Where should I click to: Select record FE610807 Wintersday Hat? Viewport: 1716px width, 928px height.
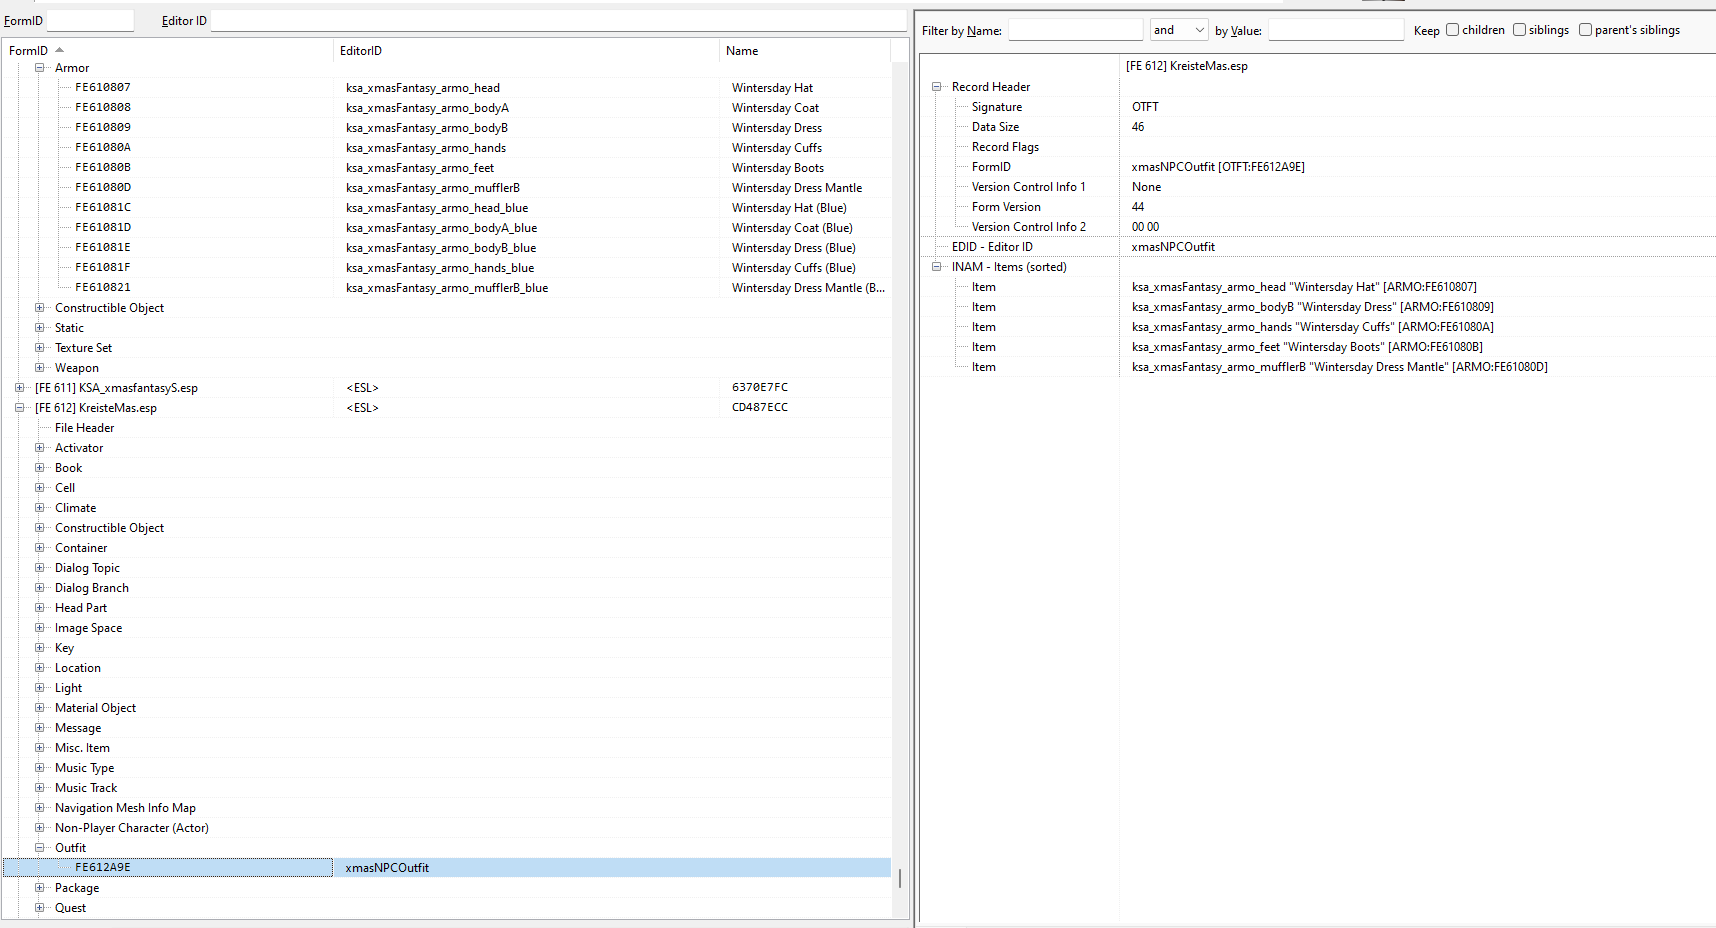point(446,88)
